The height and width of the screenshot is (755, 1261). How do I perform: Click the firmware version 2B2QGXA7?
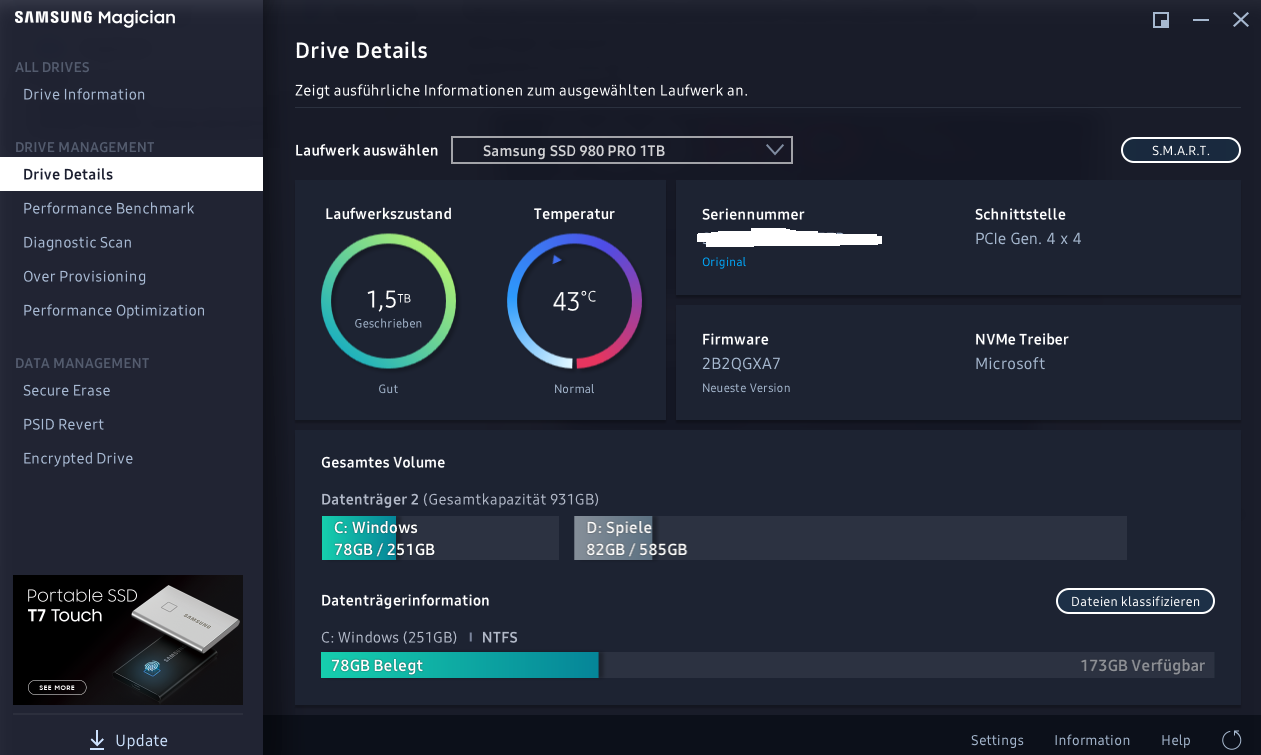tap(741, 364)
